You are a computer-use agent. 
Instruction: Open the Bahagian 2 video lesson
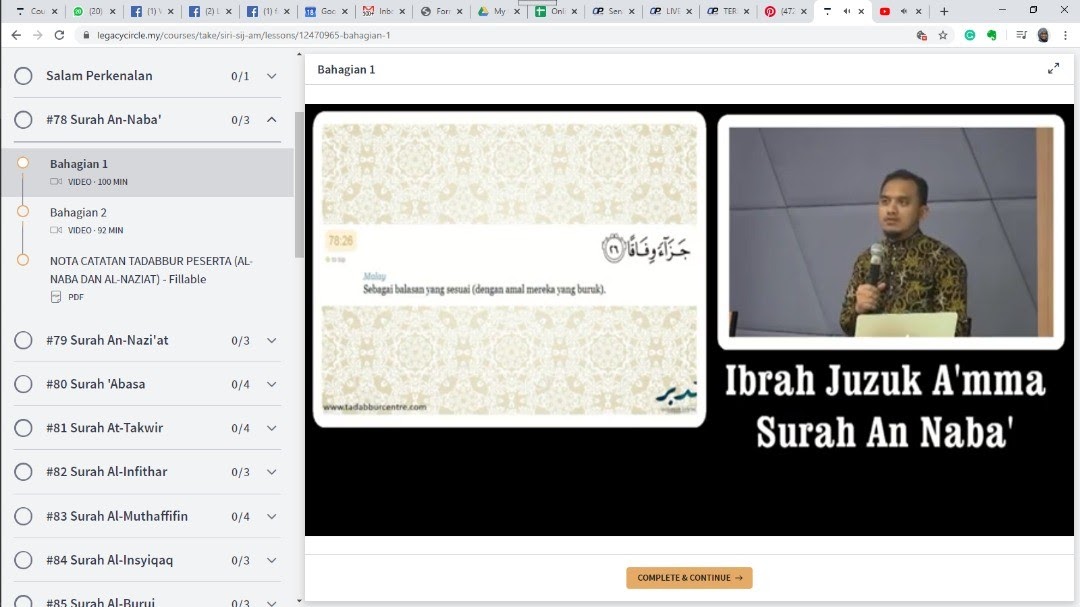point(147,220)
